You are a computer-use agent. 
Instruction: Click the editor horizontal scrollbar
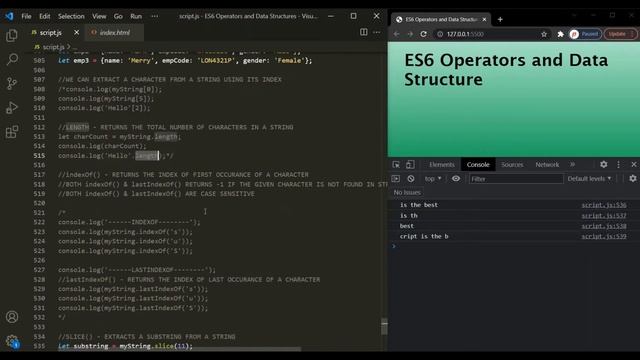click(x=180, y=349)
